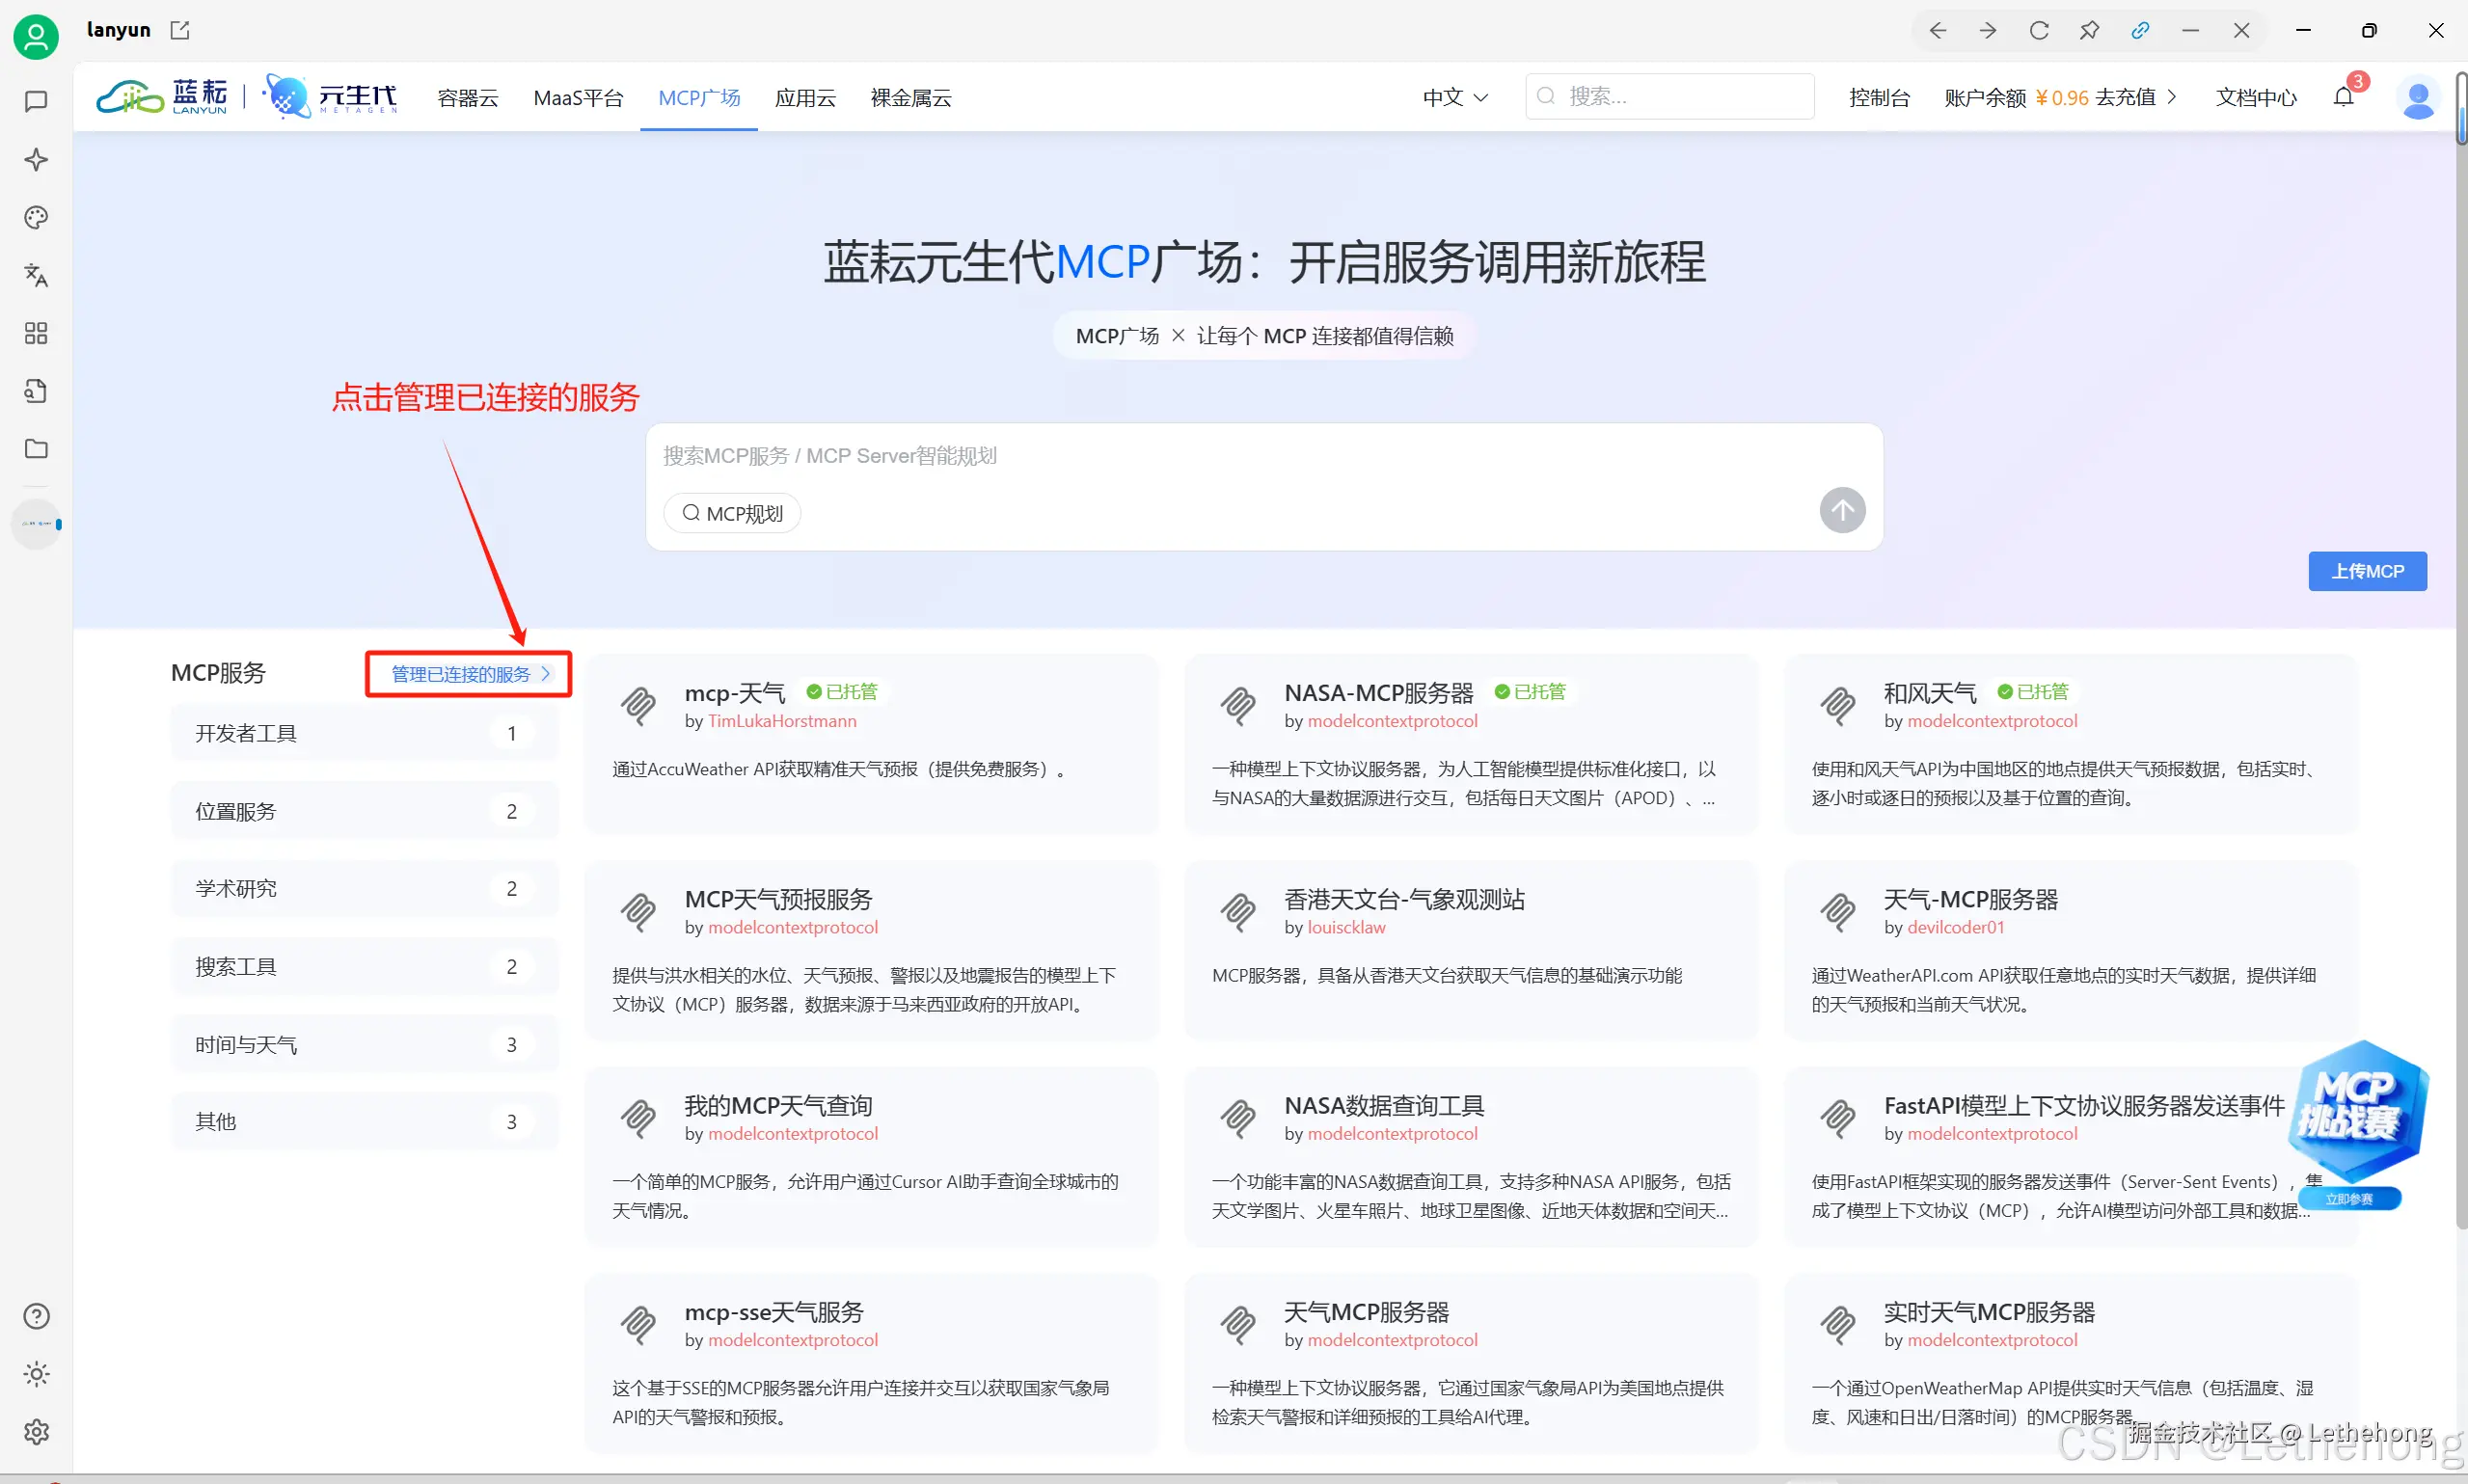
Task: Open the palette theme icon in left sidebar
Action: point(36,217)
